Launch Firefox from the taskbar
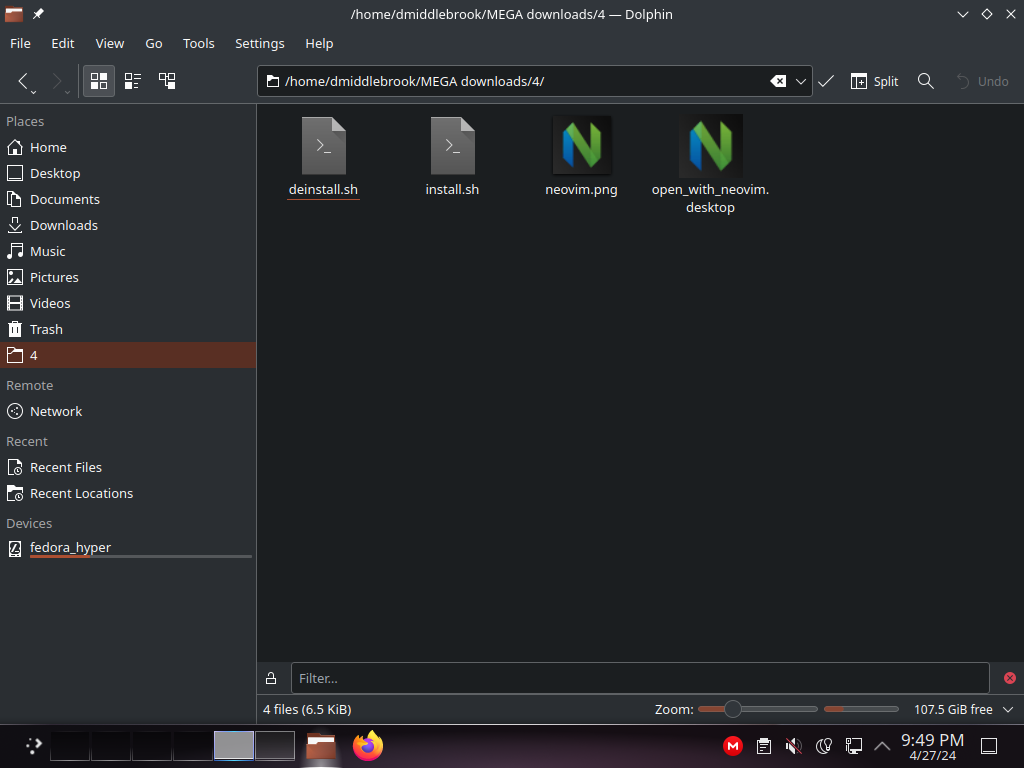The image size is (1024, 768). pyautogui.click(x=368, y=746)
